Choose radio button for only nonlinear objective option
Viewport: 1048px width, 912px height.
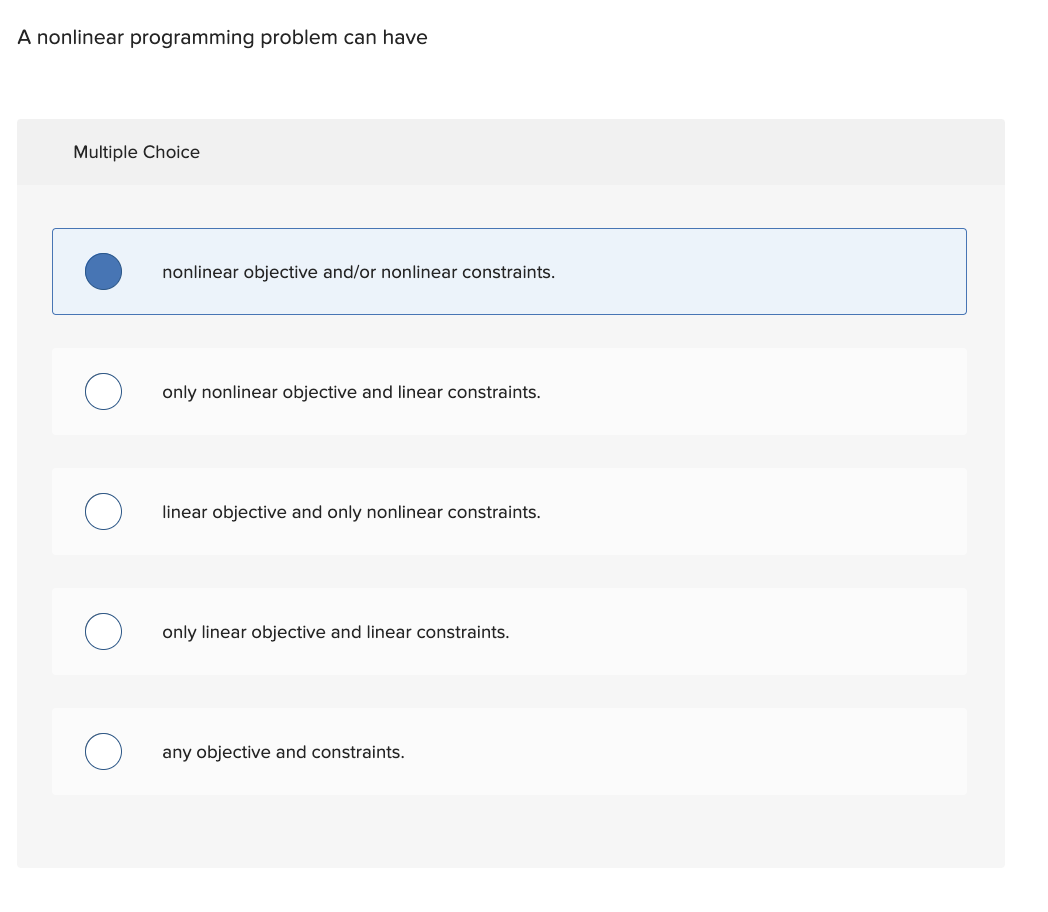(104, 392)
